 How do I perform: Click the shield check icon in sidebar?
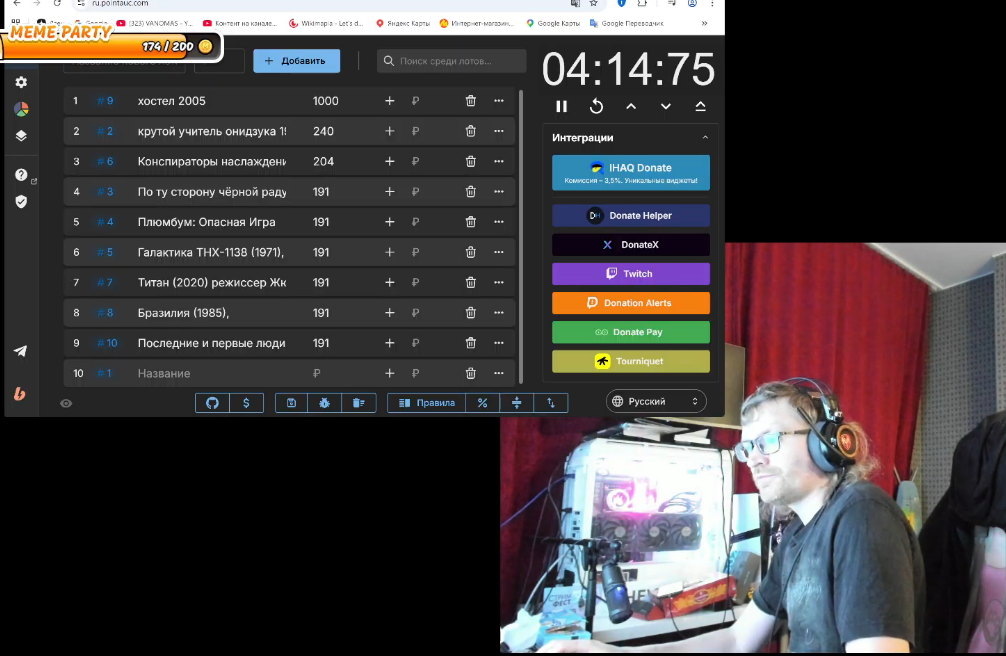tap(21, 202)
